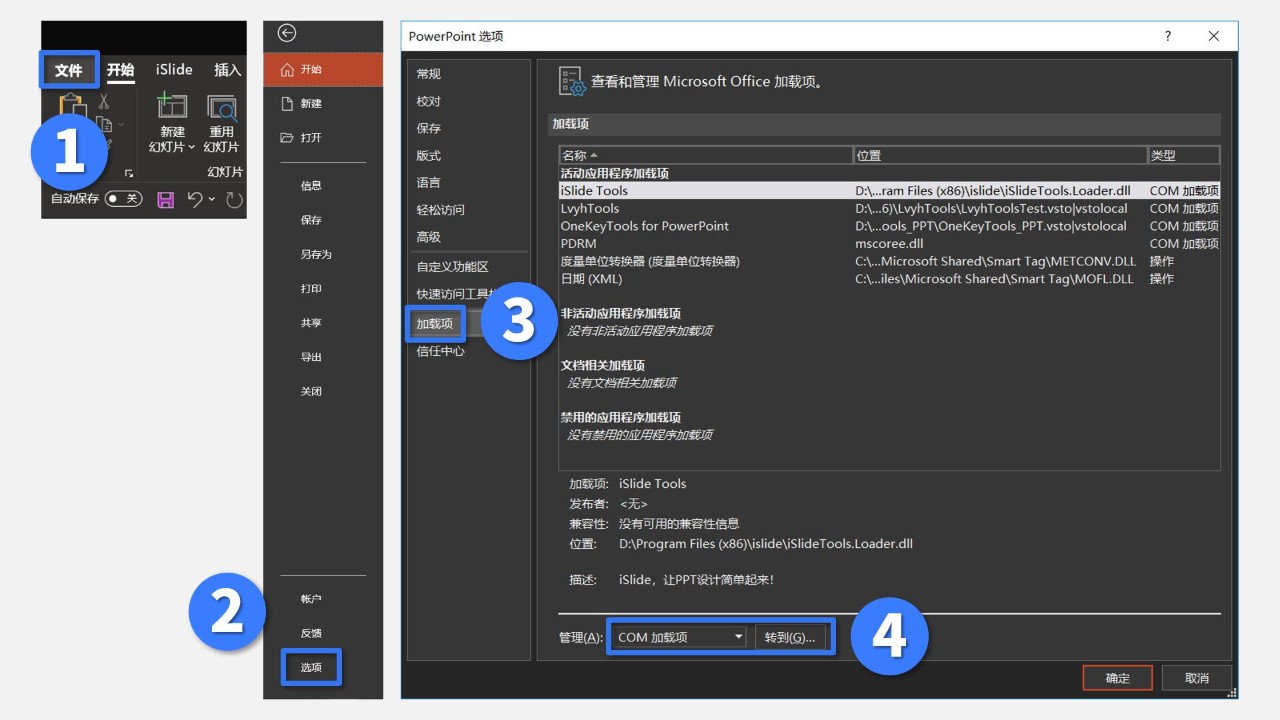Select the 重用幻灯片 (Reuse Slides) icon
Image resolution: width=1280 pixels, height=720 pixels.
coord(221,108)
